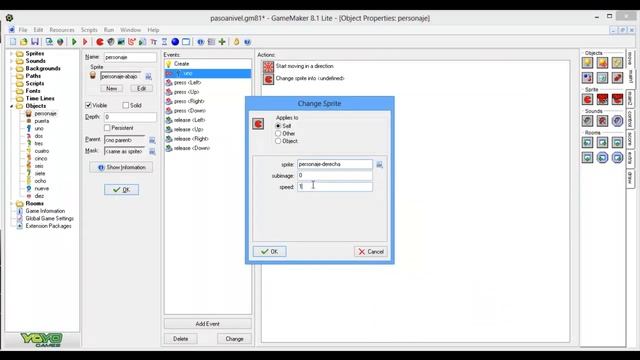The width and height of the screenshot is (640, 360).
Task: Run the game with green play icon
Action: tap(74, 42)
